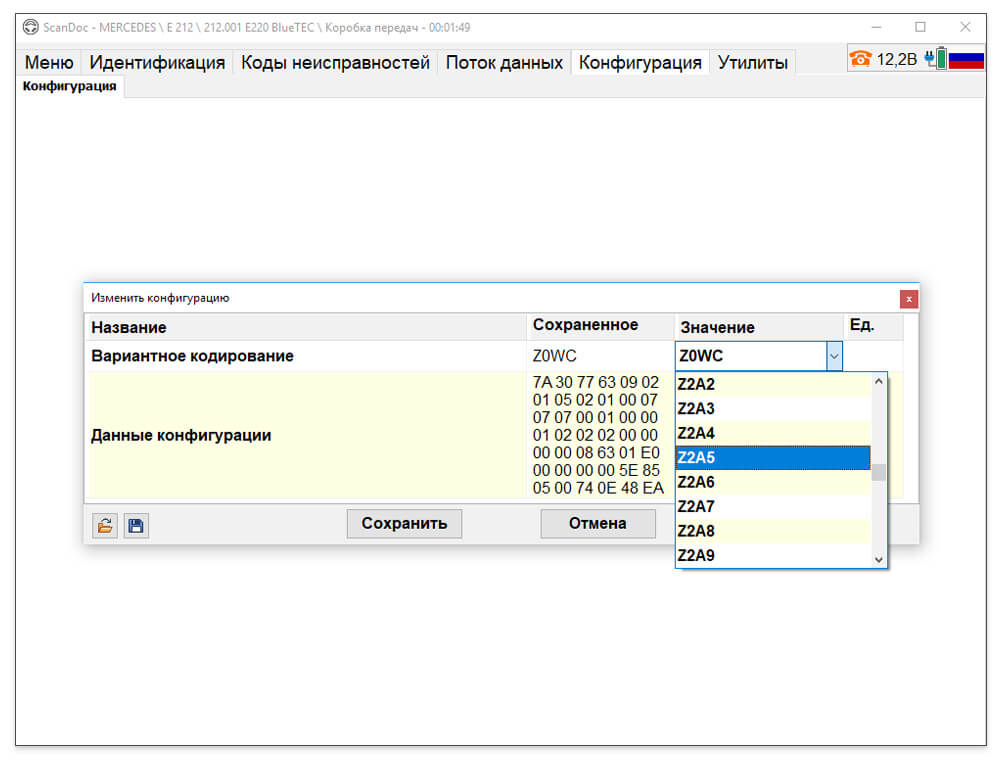
Task: Select Z2A5 in the dropdown list
Action: [x=772, y=457]
